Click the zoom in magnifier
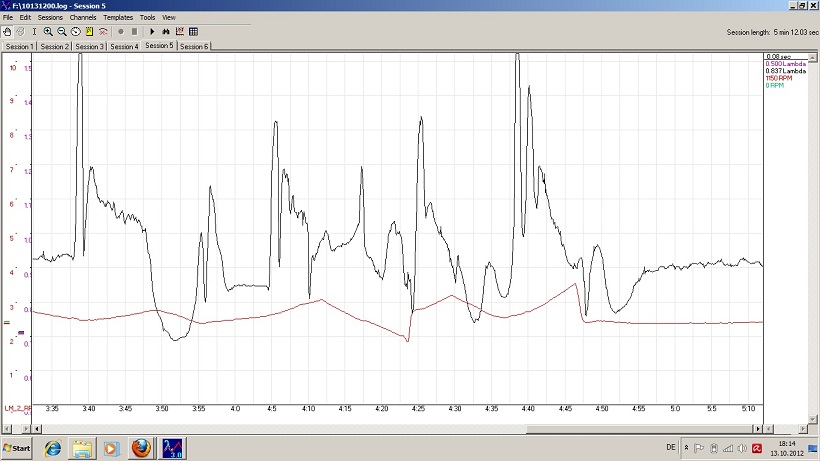Viewport: 820px width, 461px height. tap(48, 31)
